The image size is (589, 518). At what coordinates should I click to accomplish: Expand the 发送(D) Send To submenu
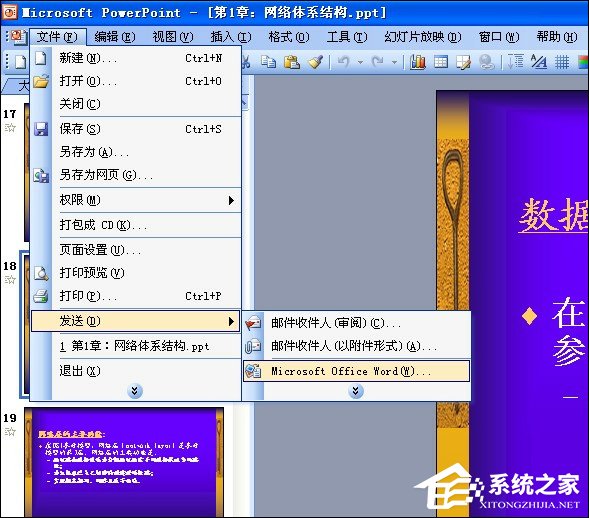tap(136, 321)
